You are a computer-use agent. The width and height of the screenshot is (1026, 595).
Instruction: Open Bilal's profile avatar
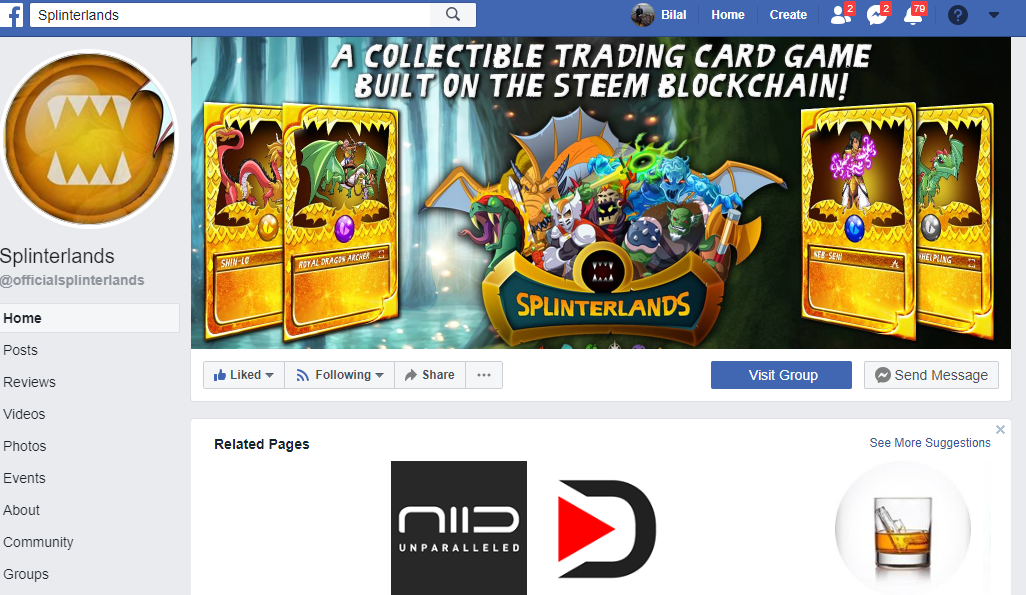[x=643, y=14]
